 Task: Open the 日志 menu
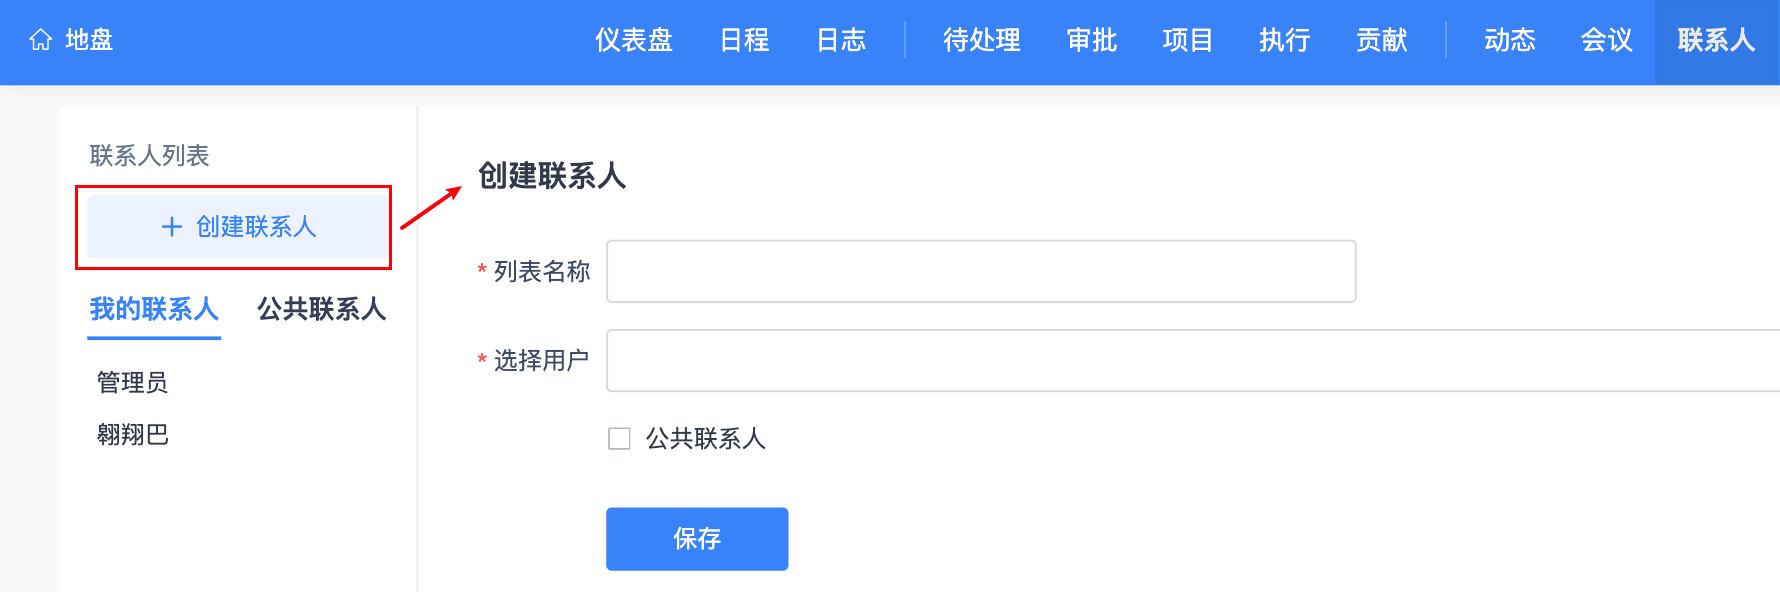[841, 40]
